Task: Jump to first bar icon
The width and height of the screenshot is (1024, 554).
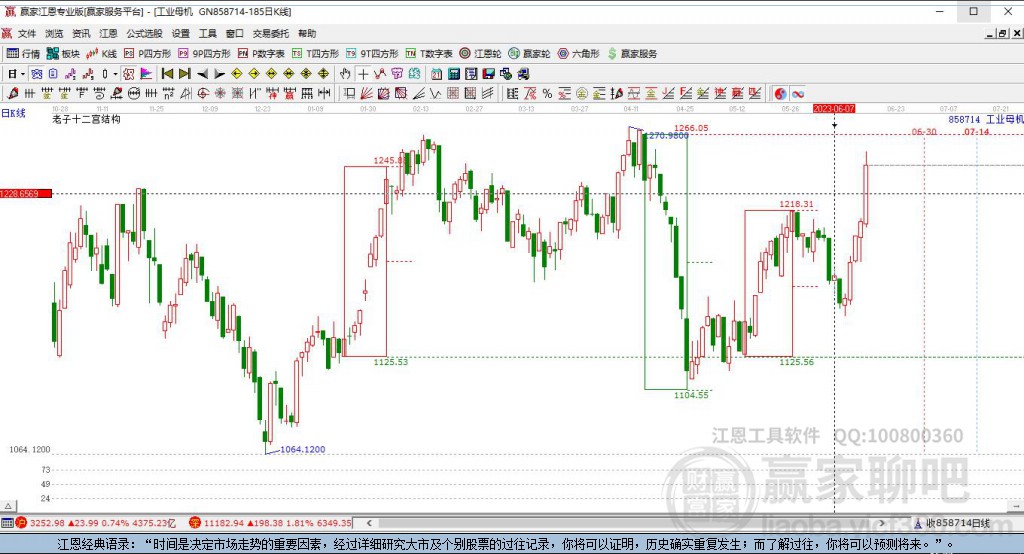Action: coord(167,74)
